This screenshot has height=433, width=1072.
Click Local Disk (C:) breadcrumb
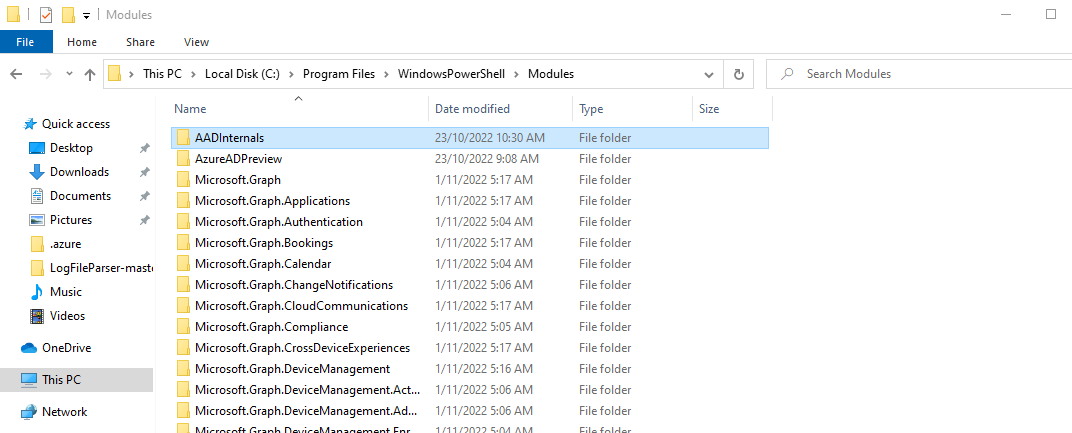pos(242,74)
